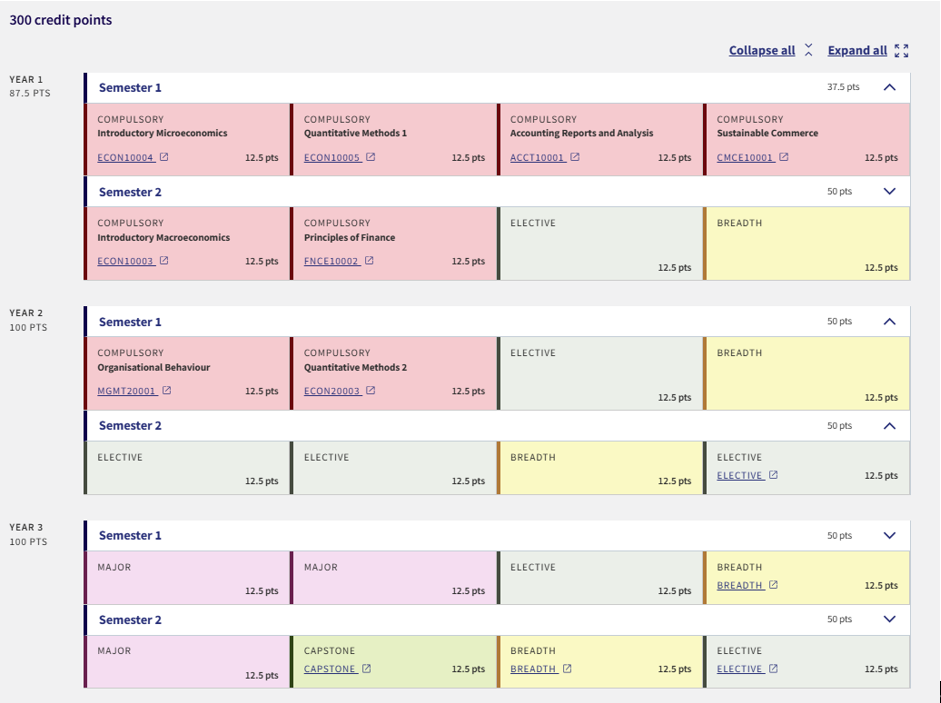Screen dimensions: 941x703
Task: Click external link icon next to MGMT20001
Action: point(167,391)
